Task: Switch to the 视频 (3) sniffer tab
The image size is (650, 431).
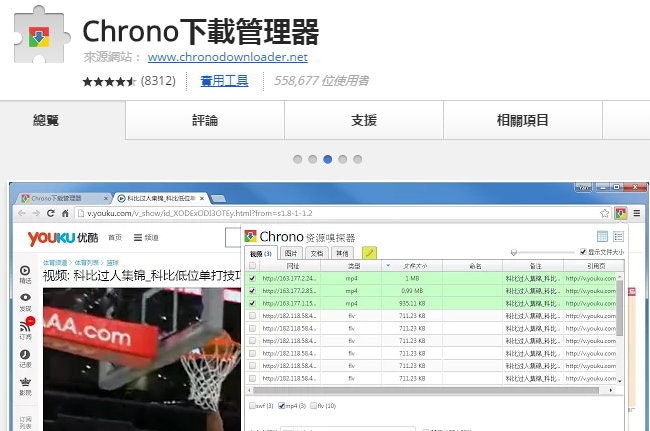Action: click(x=261, y=253)
